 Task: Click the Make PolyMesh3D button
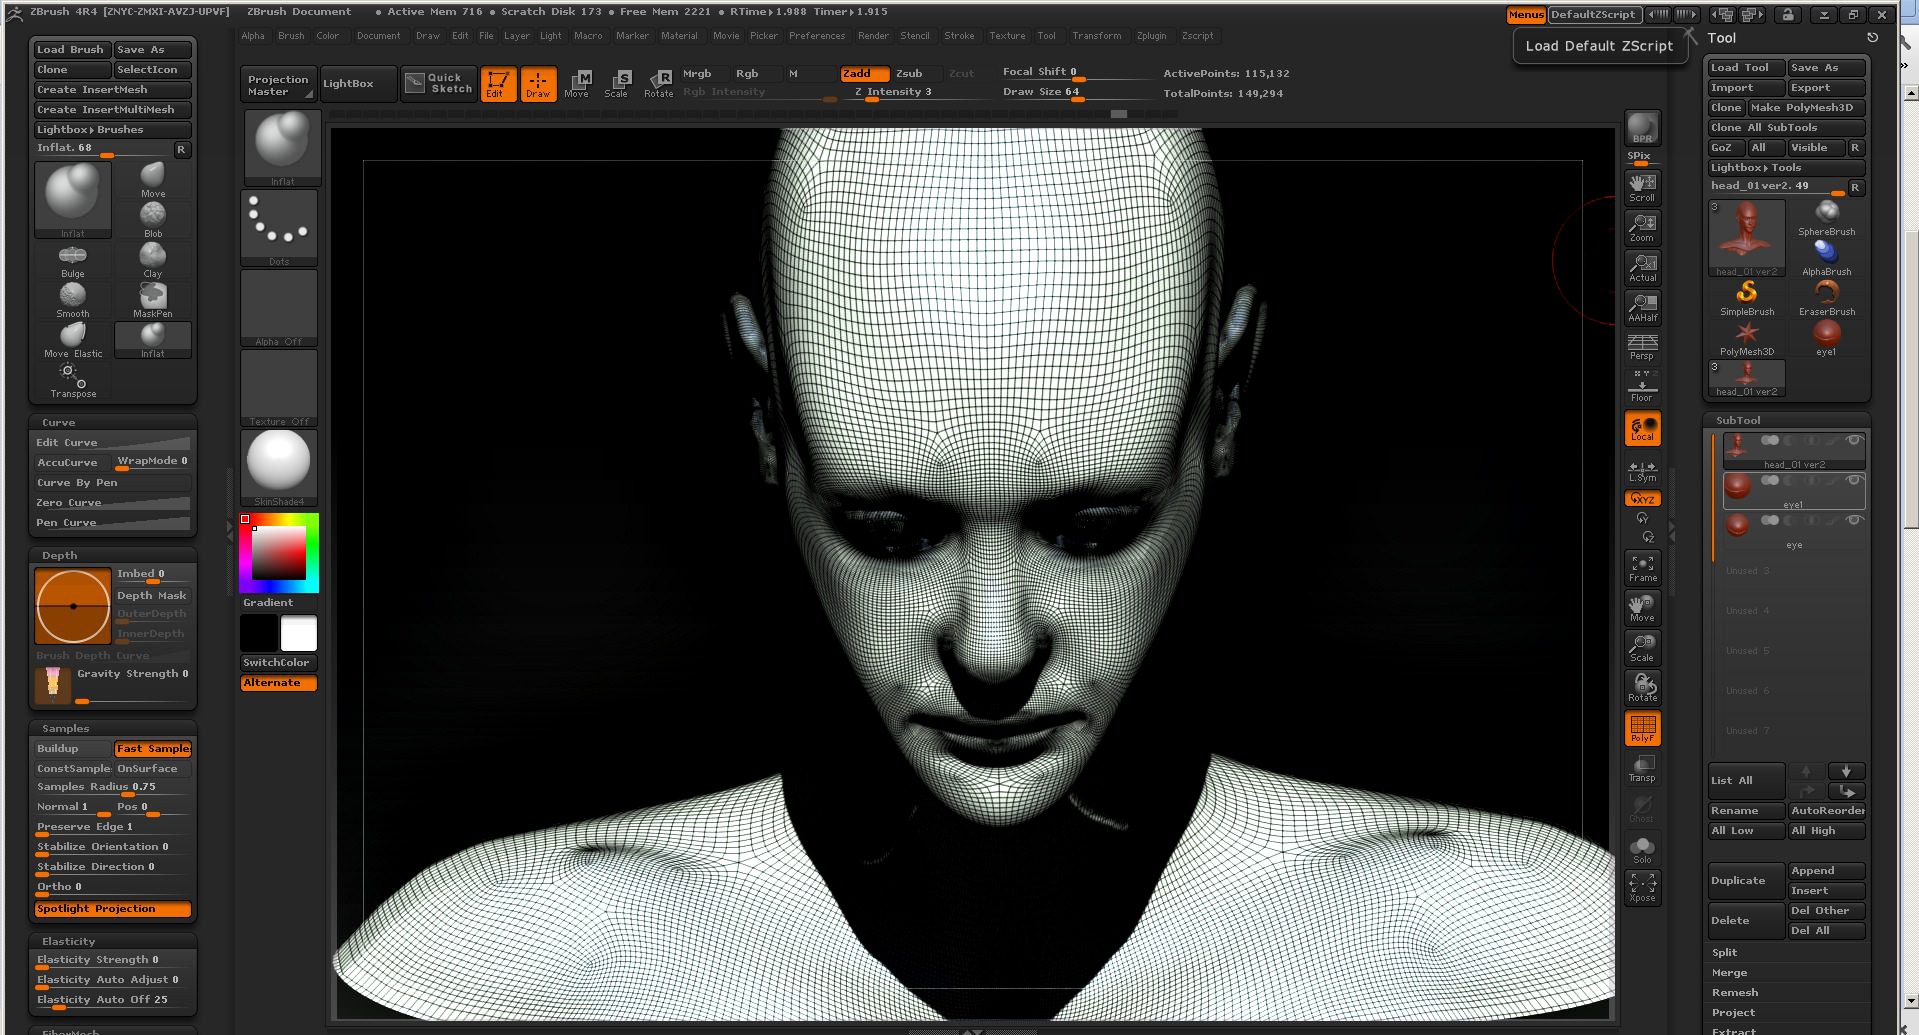pyautogui.click(x=1806, y=108)
